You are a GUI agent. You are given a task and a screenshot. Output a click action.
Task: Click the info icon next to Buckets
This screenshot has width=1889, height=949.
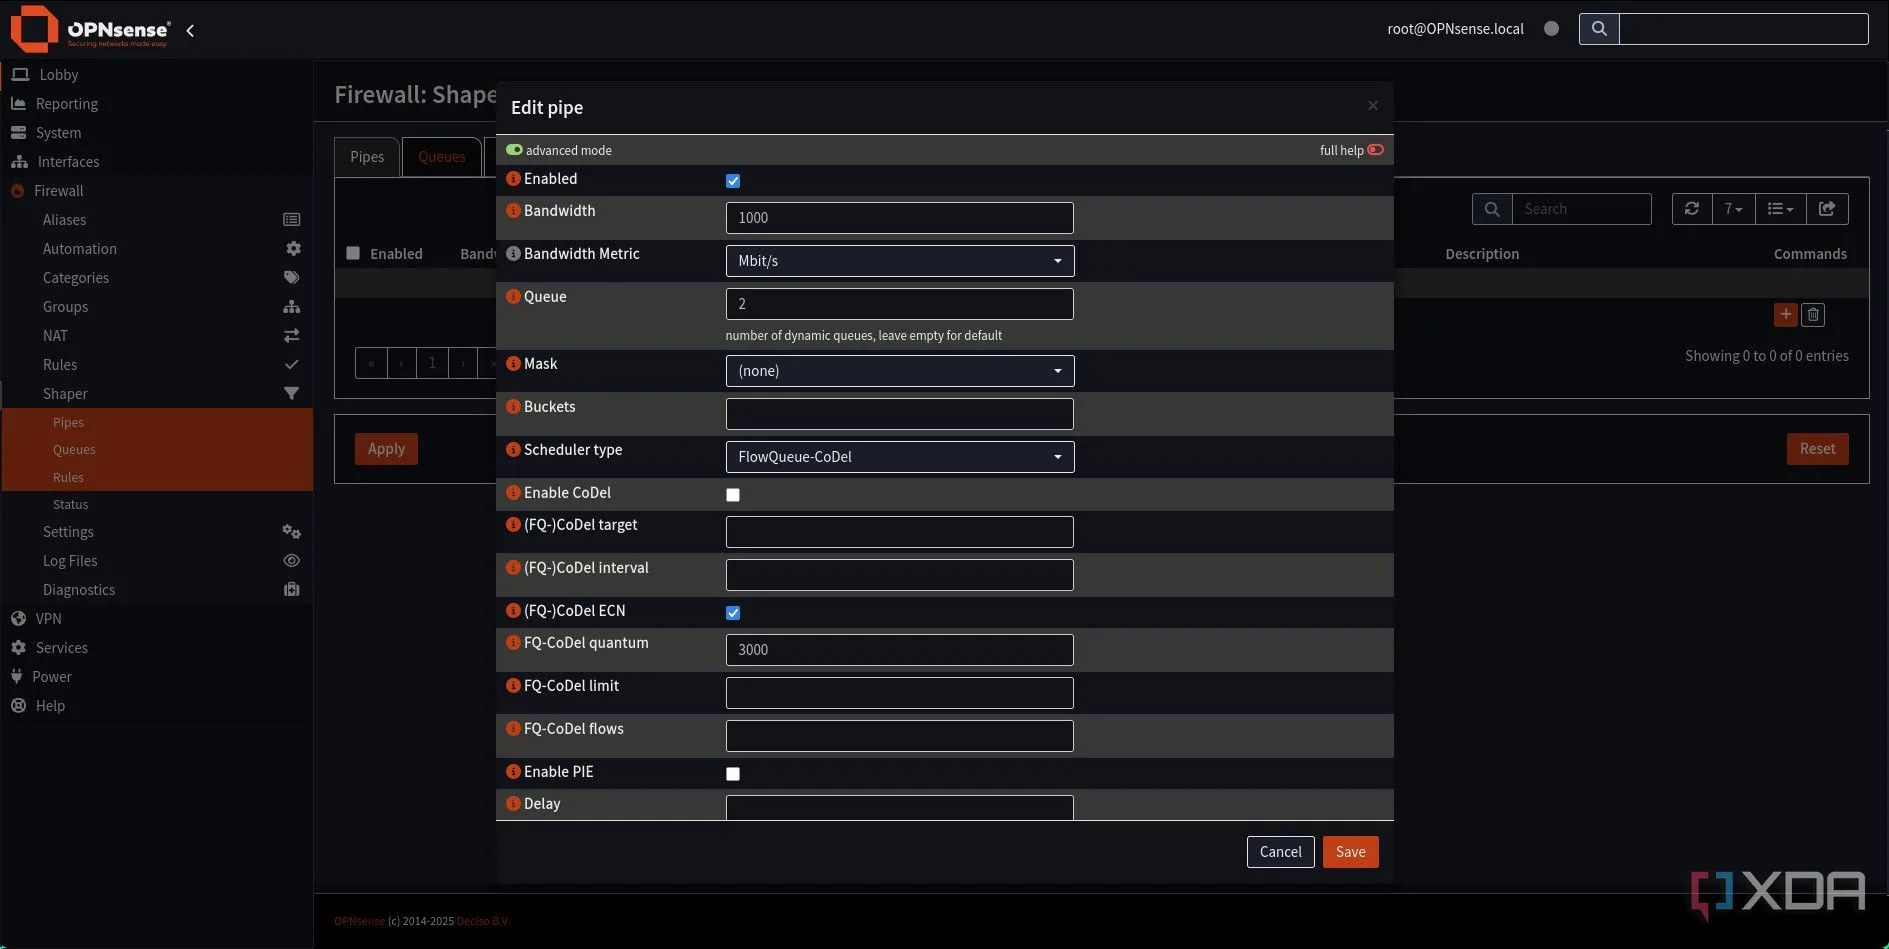click(x=513, y=407)
